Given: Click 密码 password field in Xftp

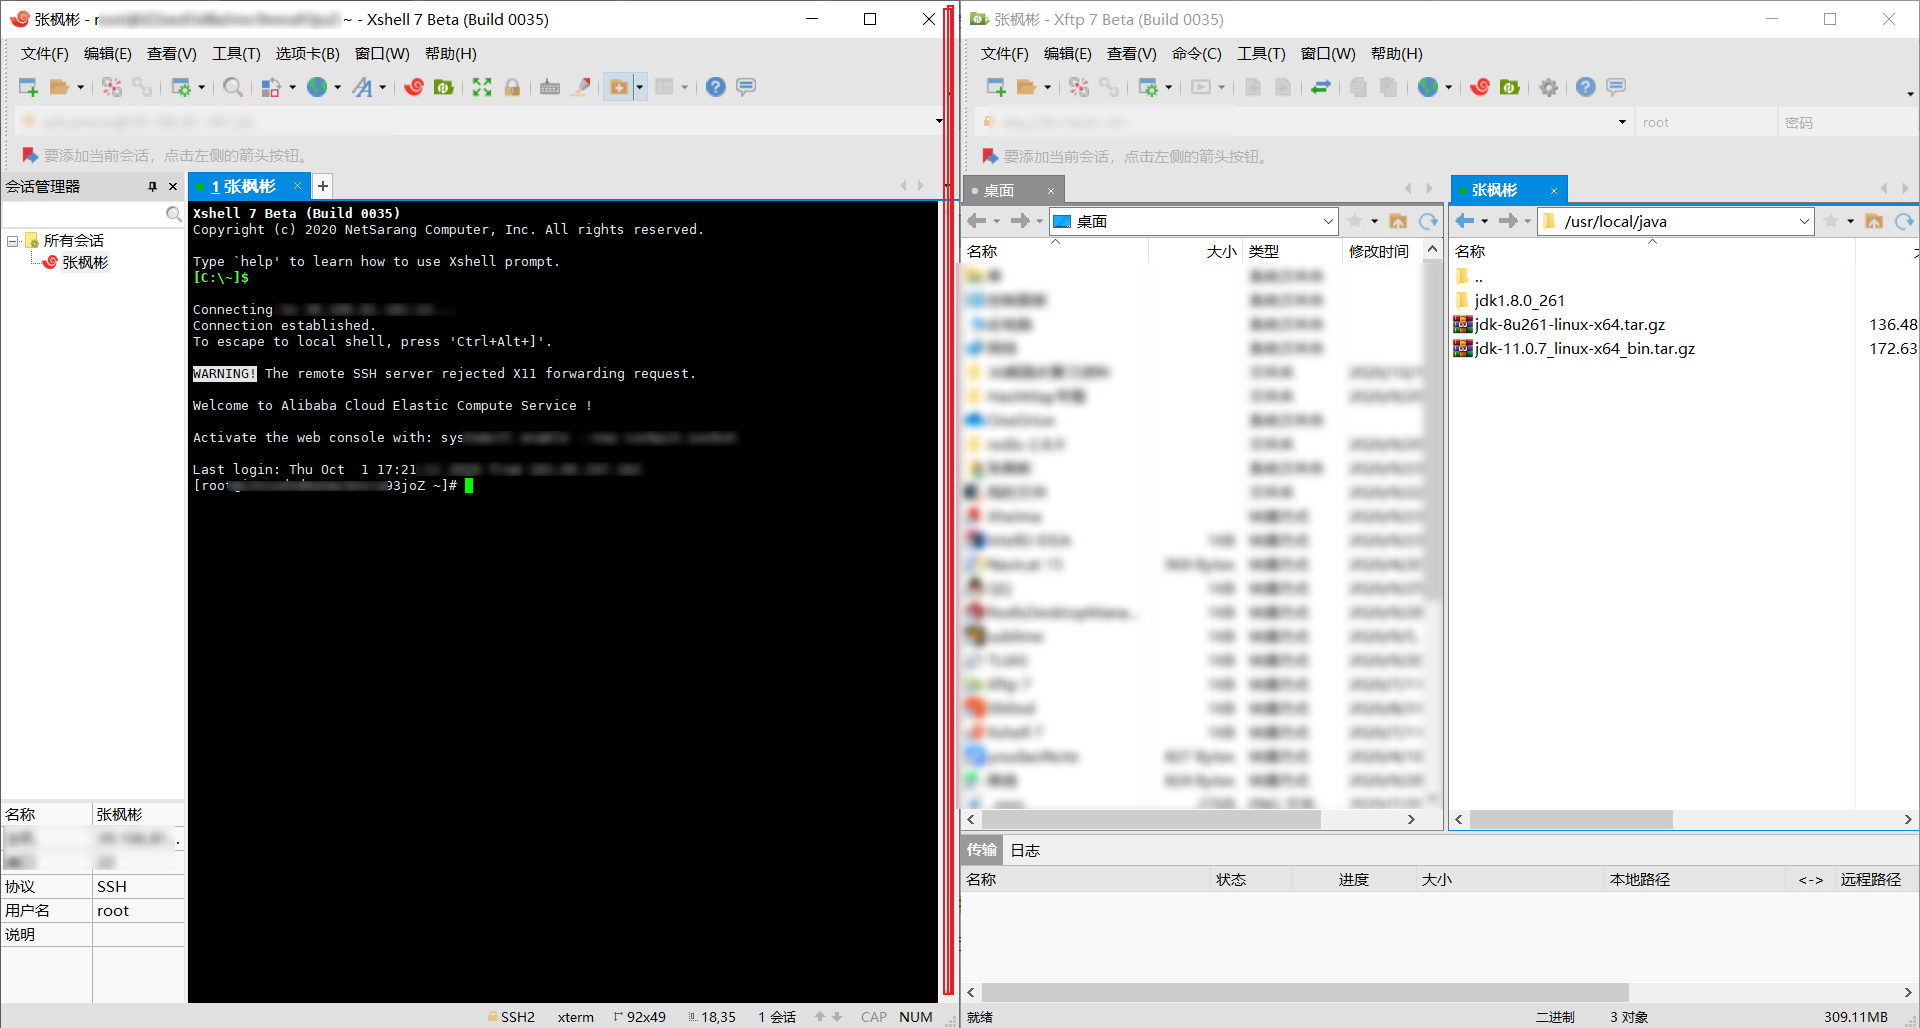Looking at the screenshot, I should click(x=1847, y=122).
